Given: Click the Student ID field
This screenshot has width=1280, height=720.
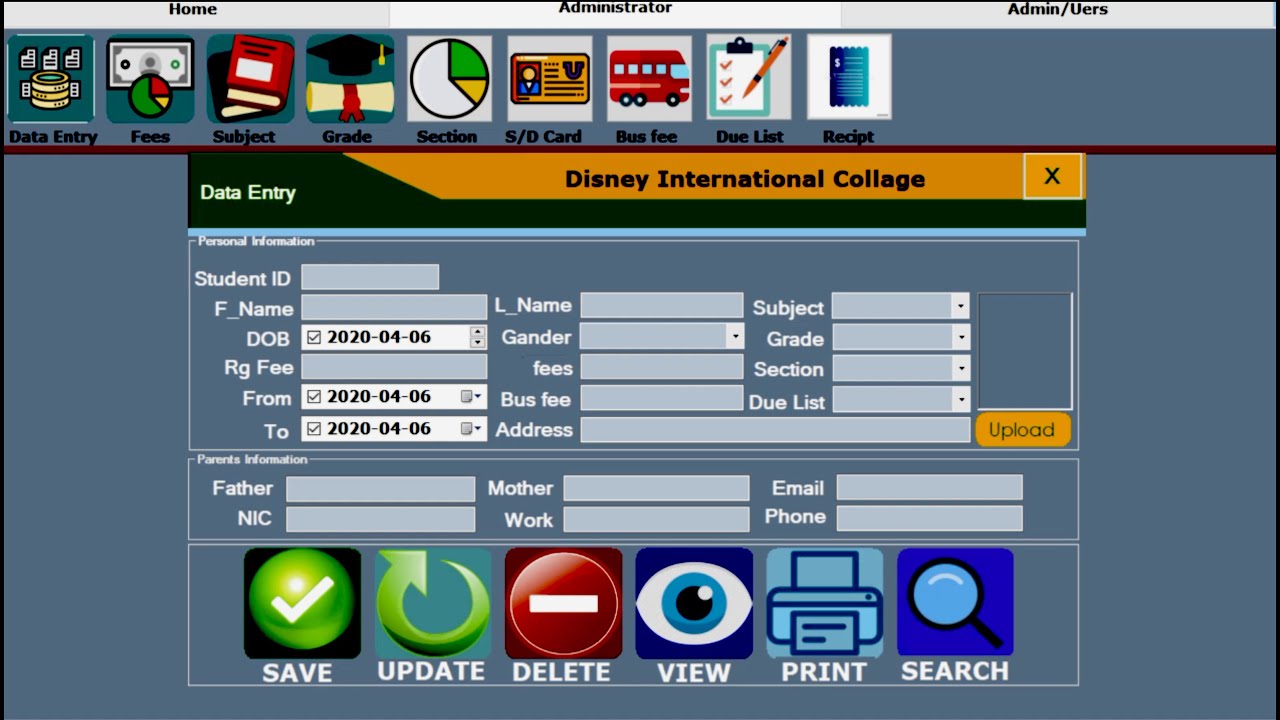Looking at the screenshot, I should 370,277.
